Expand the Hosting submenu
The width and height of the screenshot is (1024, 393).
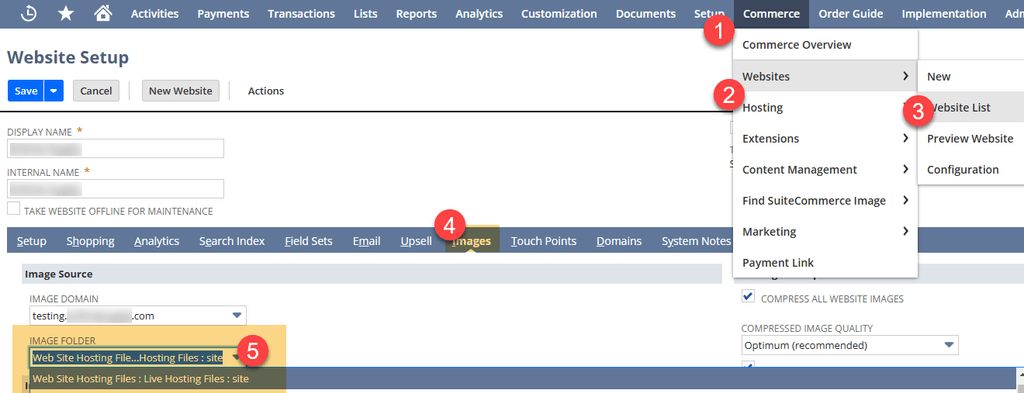point(825,108)
